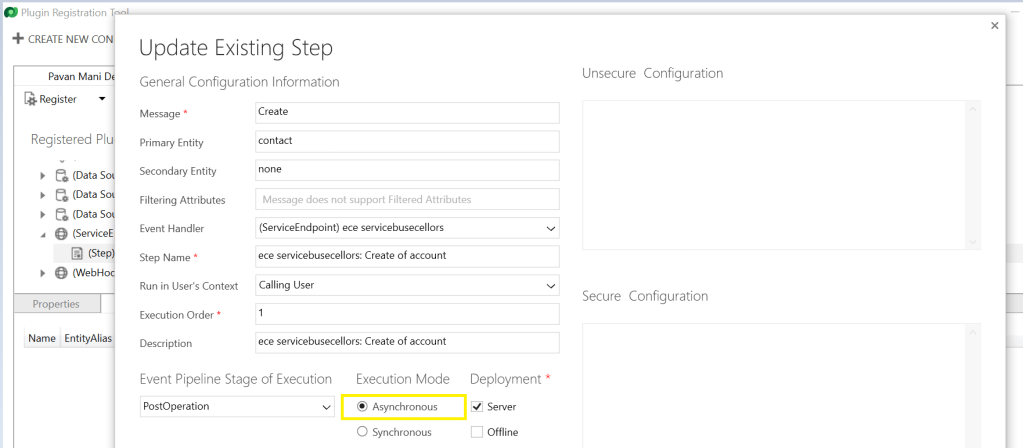This screenshot has width=1023, height=448.
Task: Open the Event Handler dropdown
Action: pyautogui.click(x=550, y=228)
